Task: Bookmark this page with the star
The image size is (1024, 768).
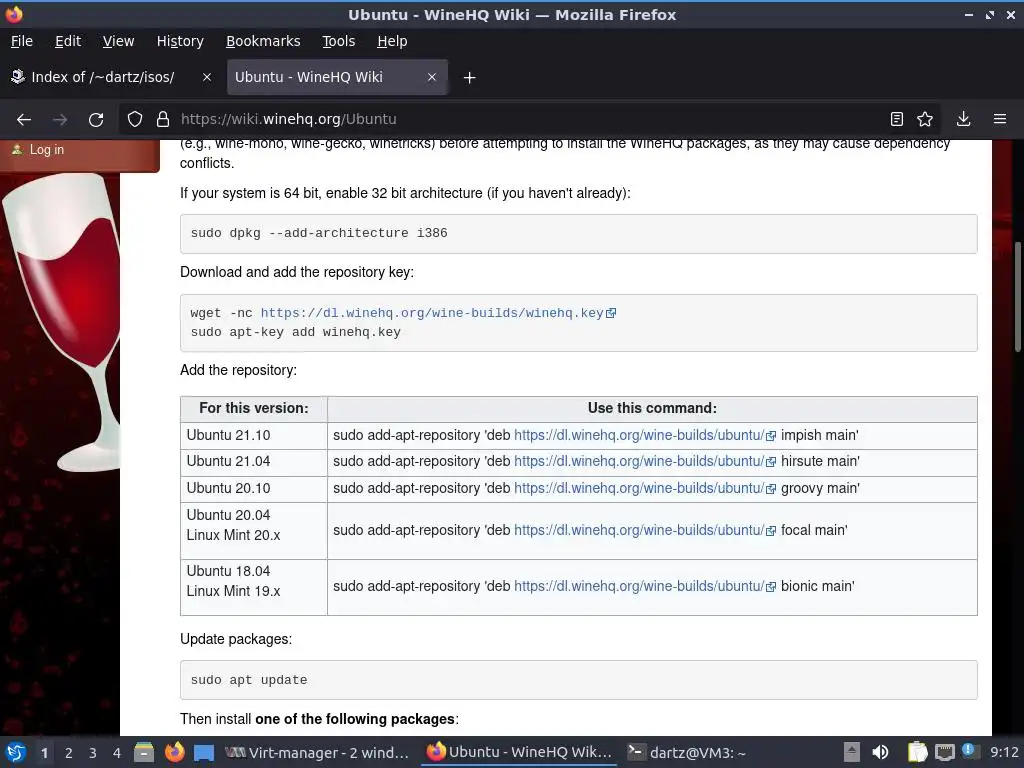Action: tap(925, 119)
